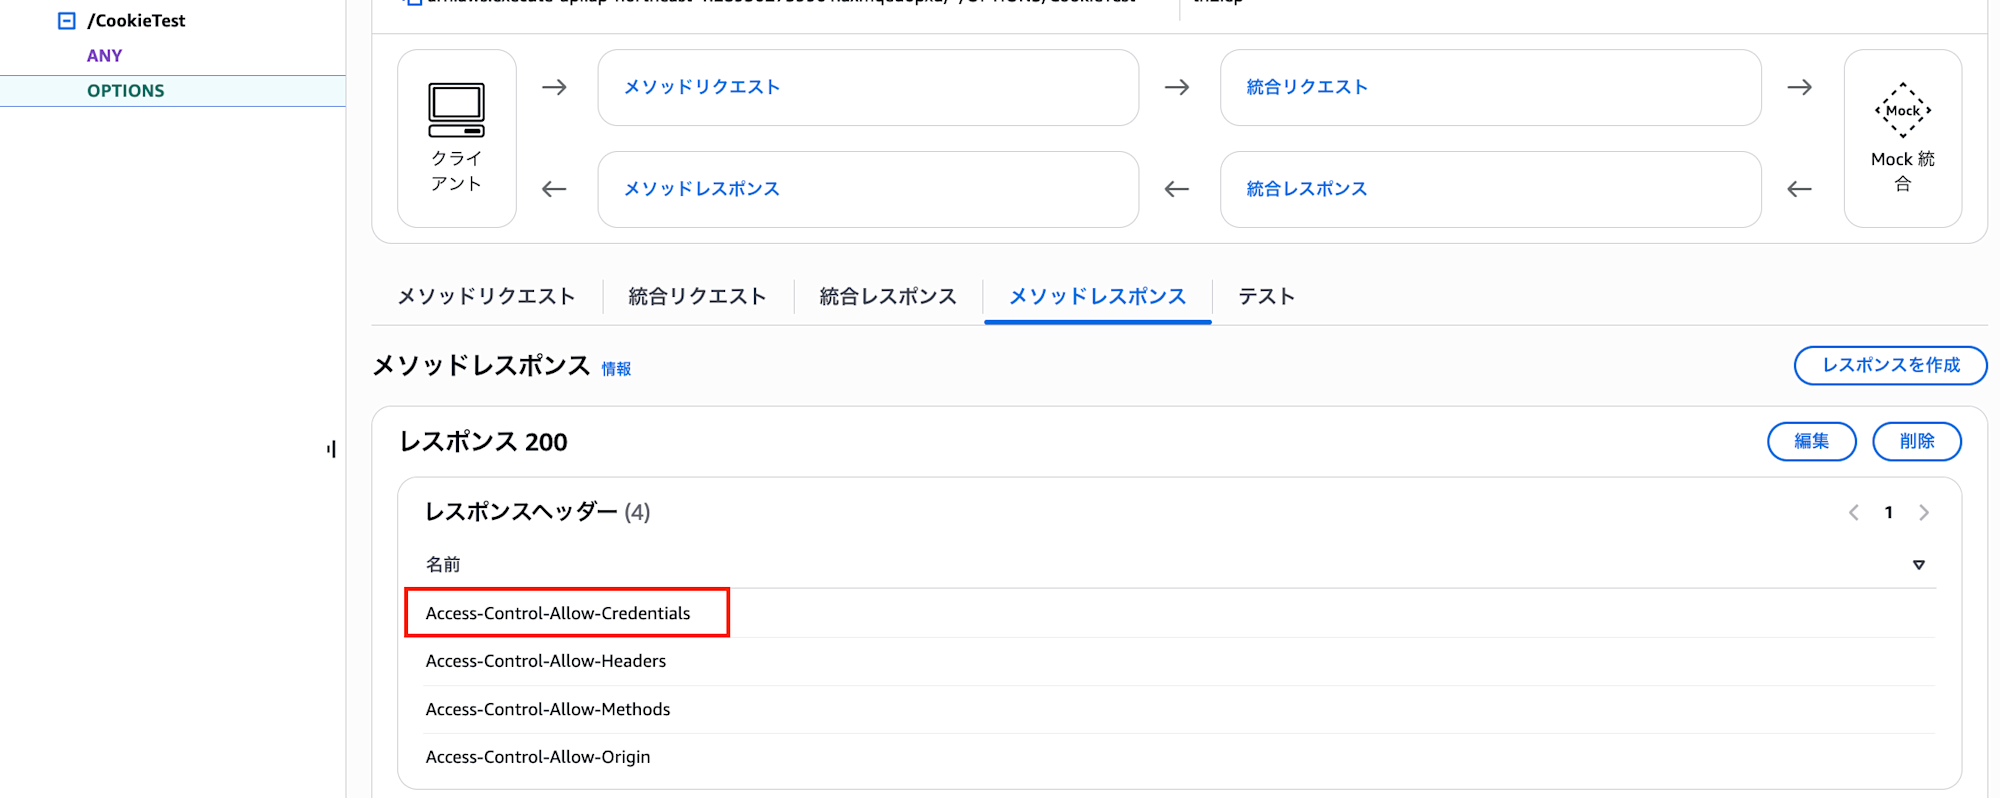Image resolution: width=2000 pixels, height=798 pixels.
Task: Click the Mock integration diamond icon
Action: point(1902,110)
